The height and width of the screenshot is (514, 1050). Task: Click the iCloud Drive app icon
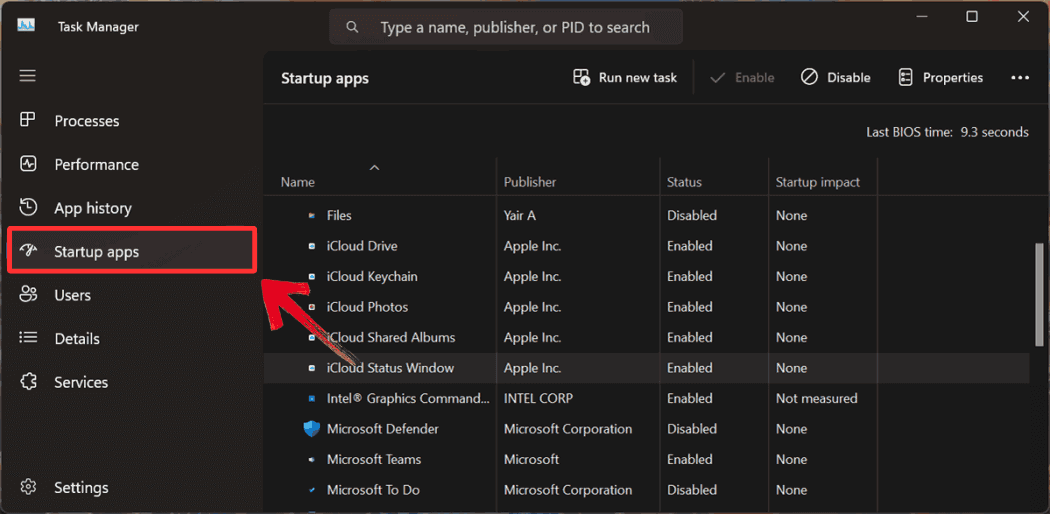pos(311,246)
